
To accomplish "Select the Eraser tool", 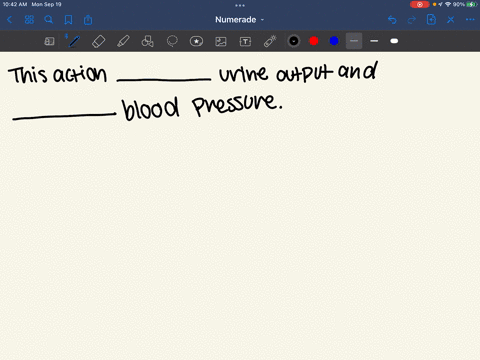I will coord(98,42).
